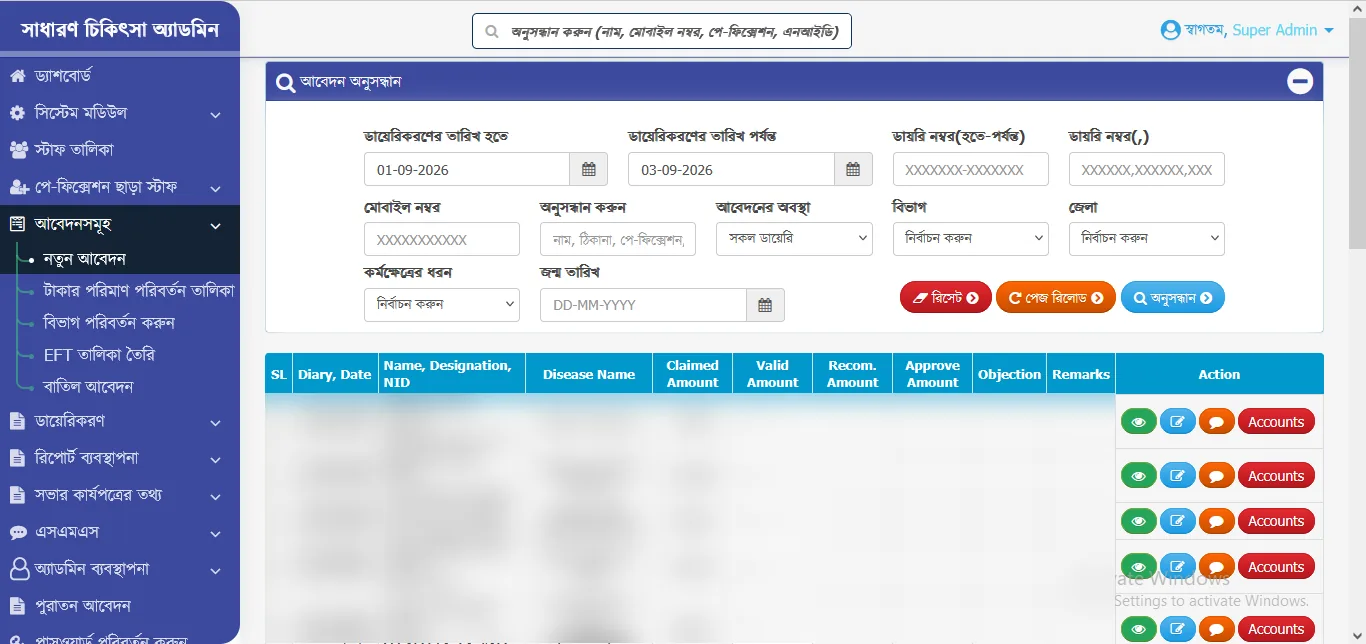Click the green eye view icon in first row
The width and height of the screenshot is (1366, 644).
[x=1138, y=422]
